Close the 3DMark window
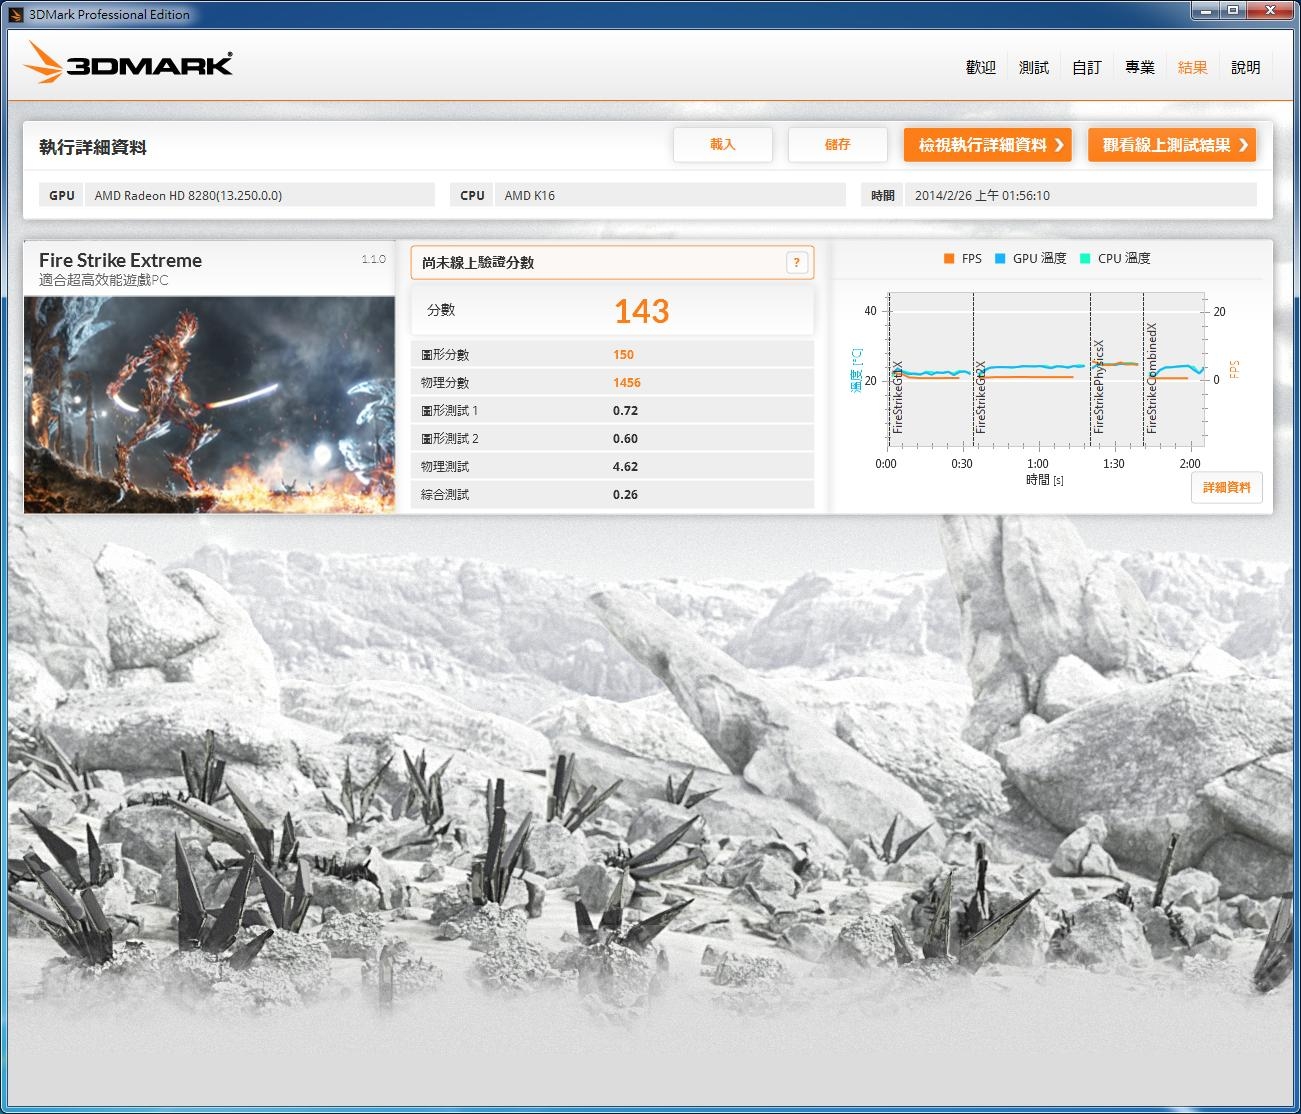The width and height of the screenshot is (1301, 1114). (x=1269, y=11)
